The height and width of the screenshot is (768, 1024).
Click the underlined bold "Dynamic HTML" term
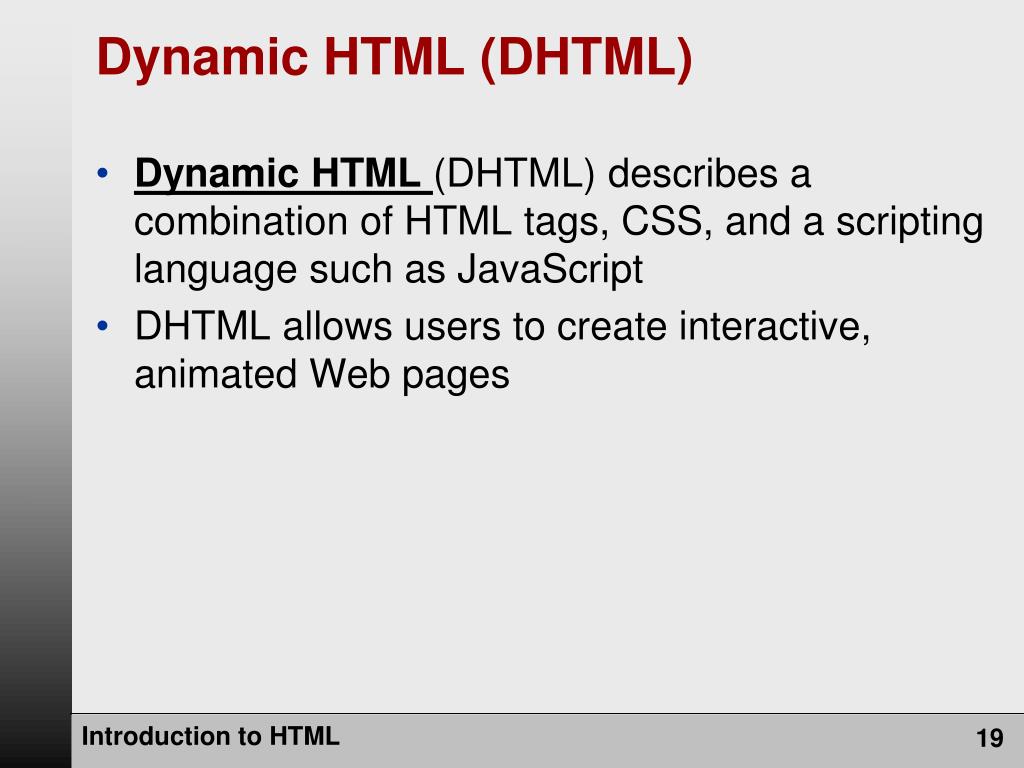point(278,174)
